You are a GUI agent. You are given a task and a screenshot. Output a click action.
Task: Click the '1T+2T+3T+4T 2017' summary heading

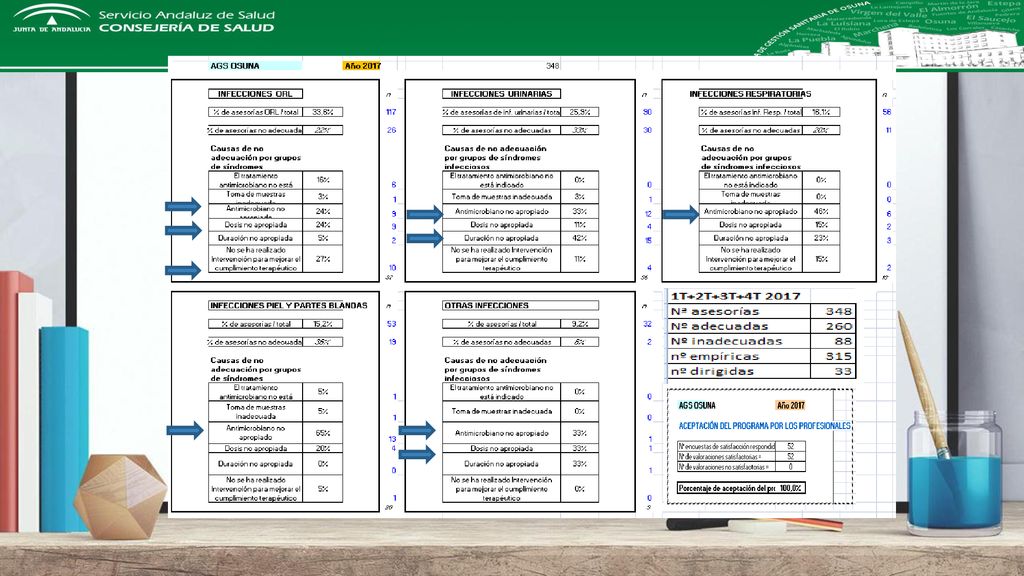point(735,296)
